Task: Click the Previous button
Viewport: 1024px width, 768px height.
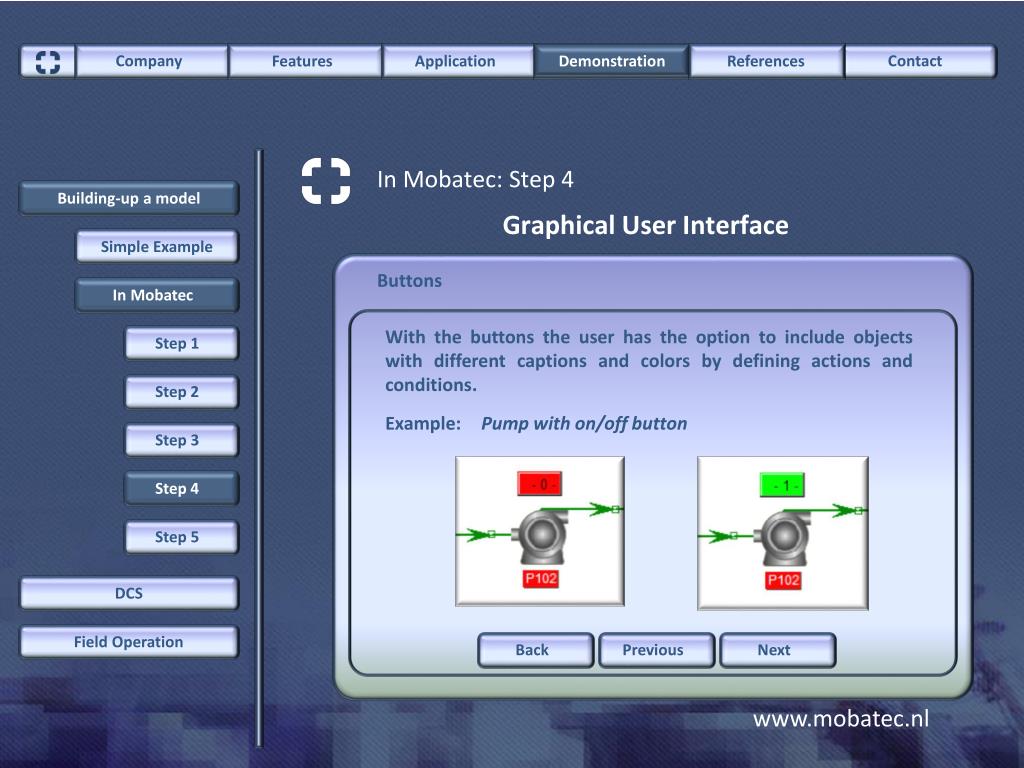Action: 656,650
